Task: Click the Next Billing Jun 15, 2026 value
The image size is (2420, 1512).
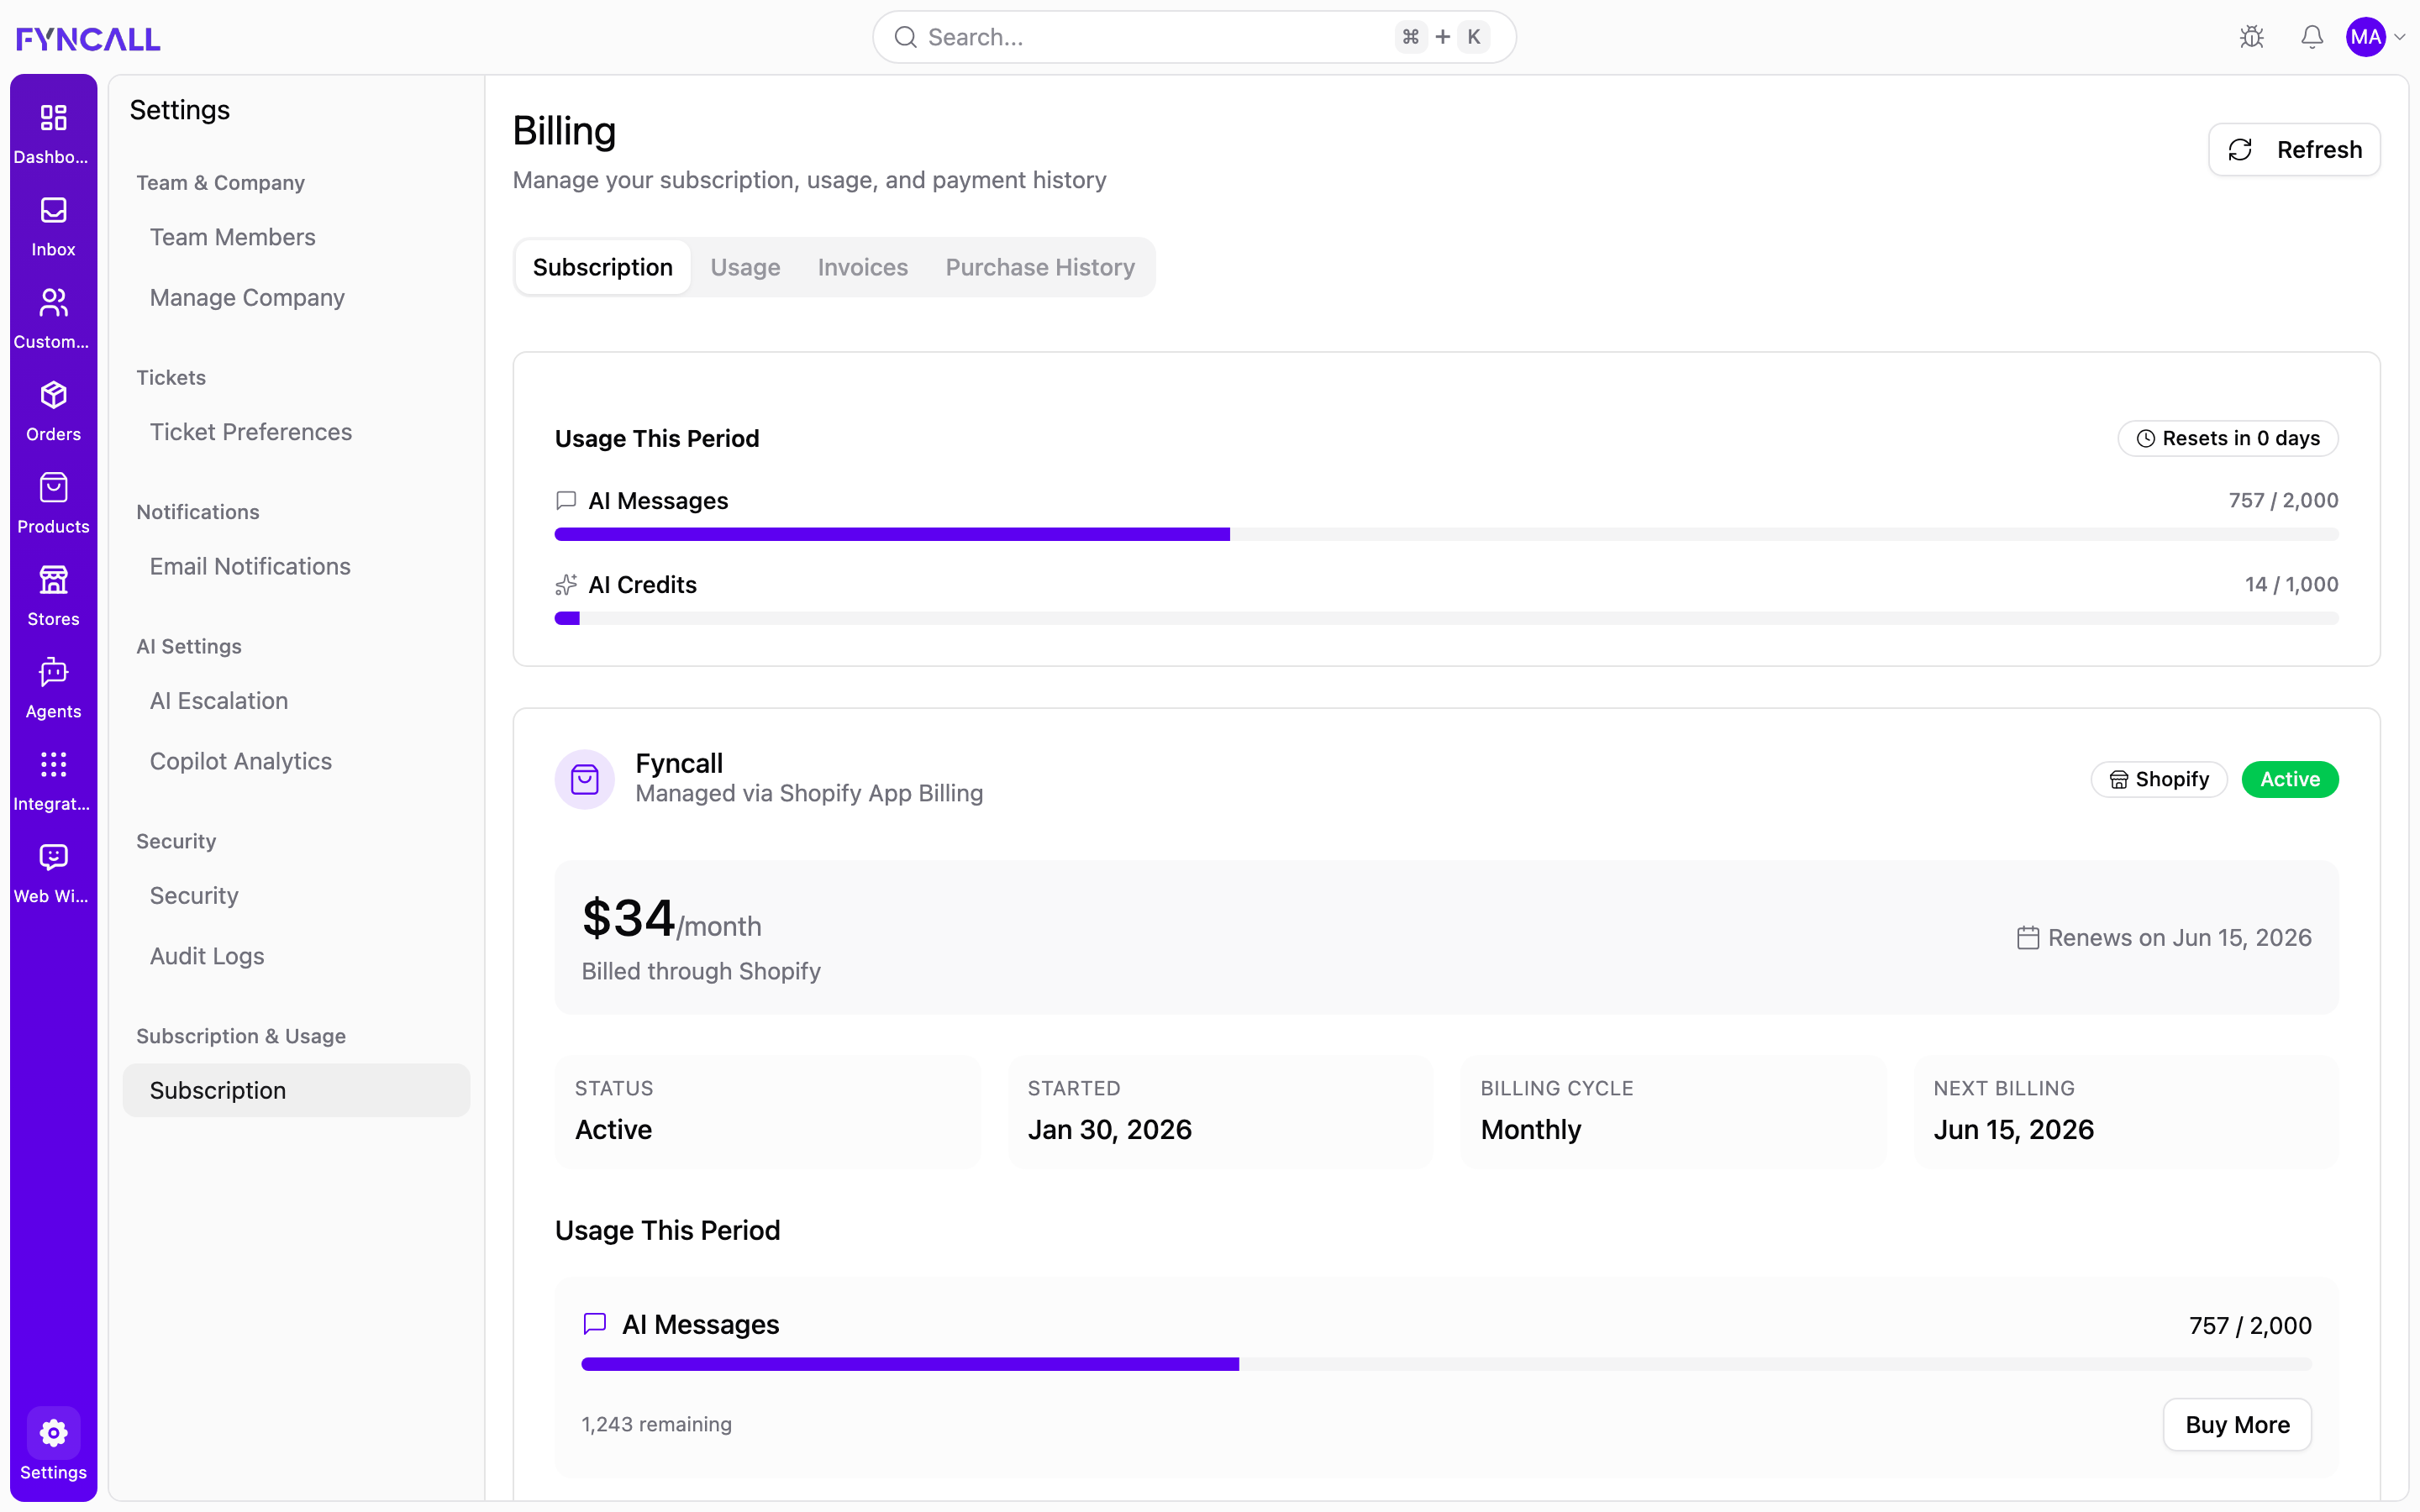Action: coord(2014,1129)
